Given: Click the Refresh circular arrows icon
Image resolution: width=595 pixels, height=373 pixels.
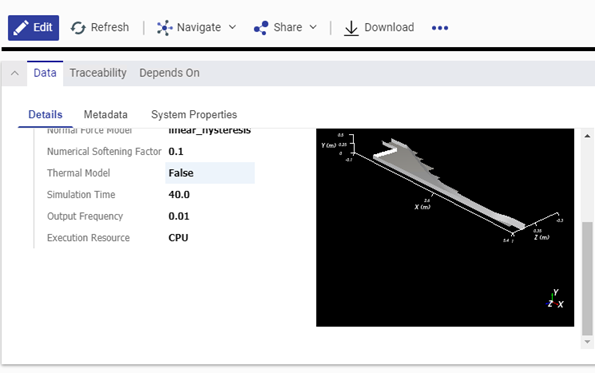Looking at the screenshot, I should pyautogui.click(x=78, y=28).
